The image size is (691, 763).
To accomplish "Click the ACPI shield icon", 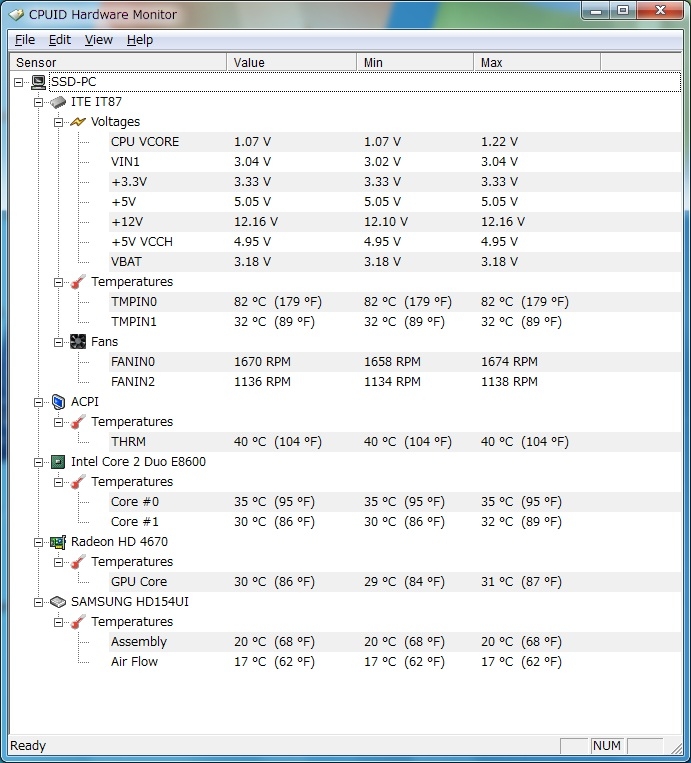I will [58, 402].
